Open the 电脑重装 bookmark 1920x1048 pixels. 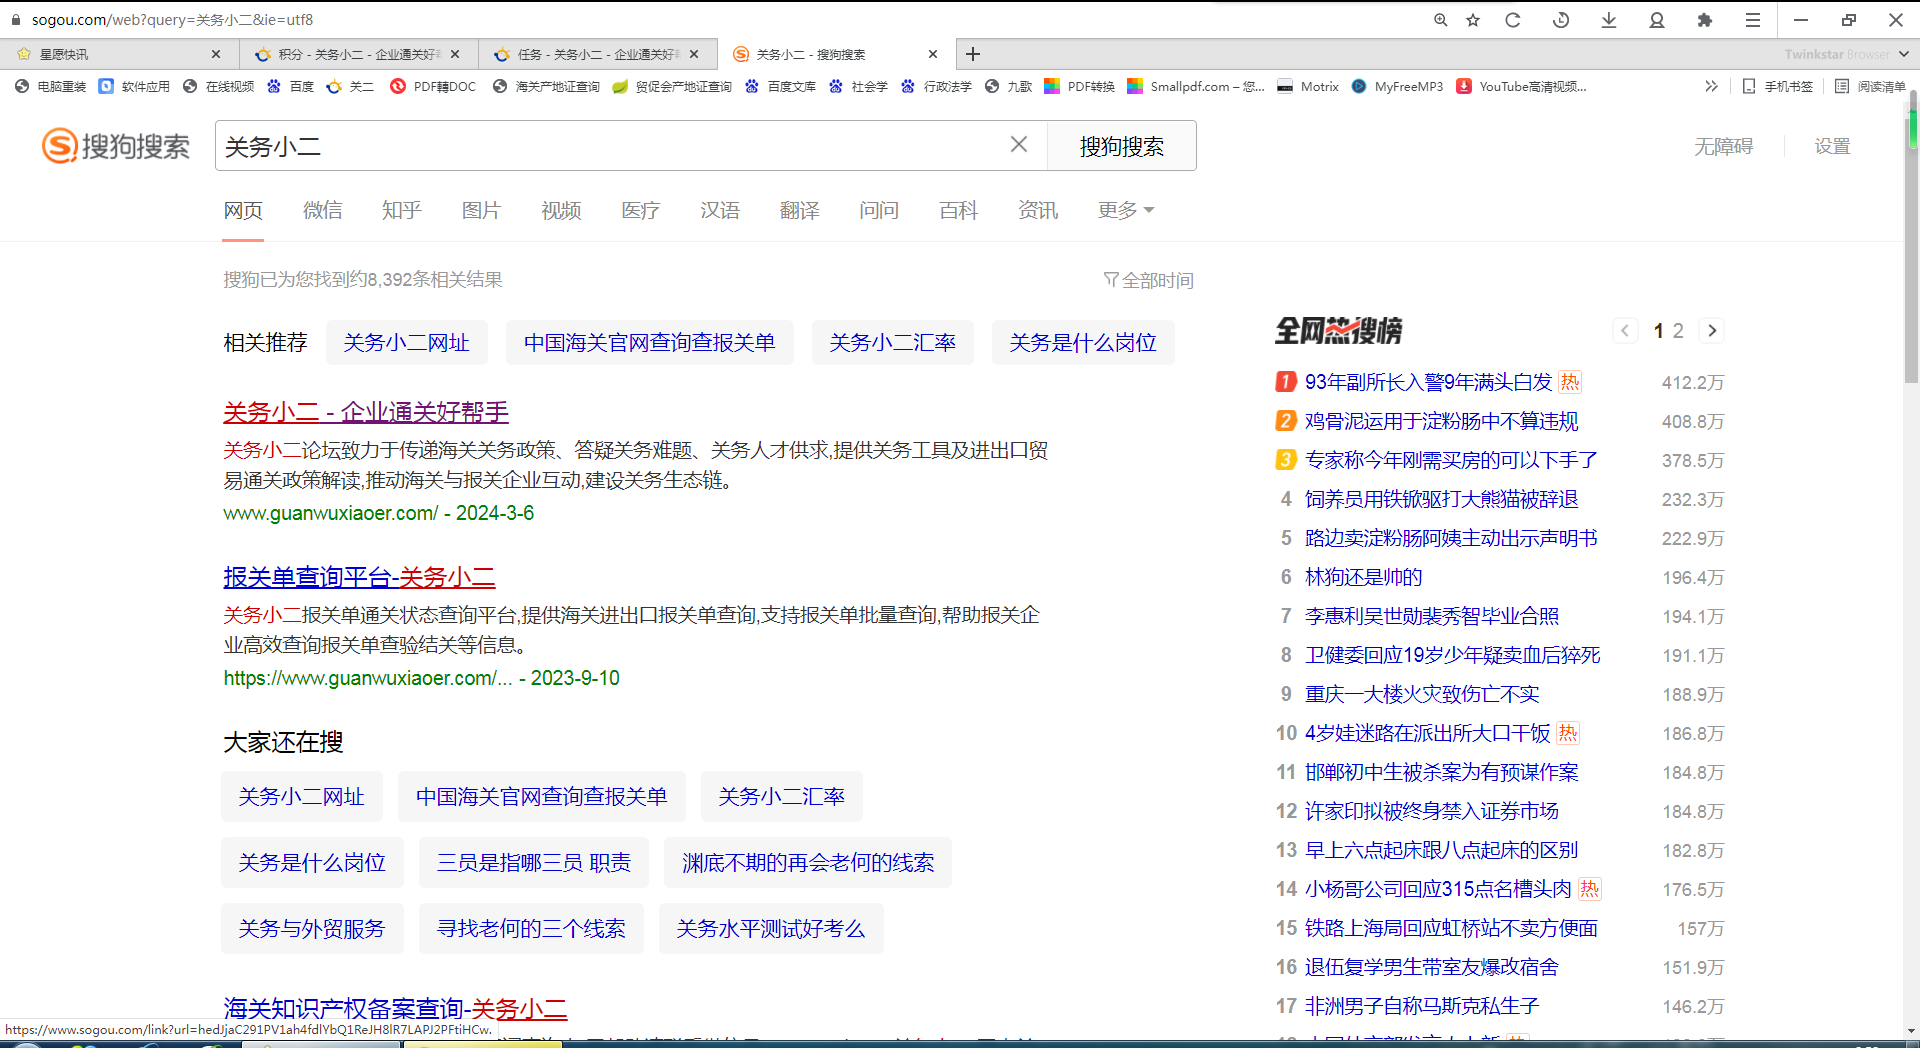tap(51, 87)
